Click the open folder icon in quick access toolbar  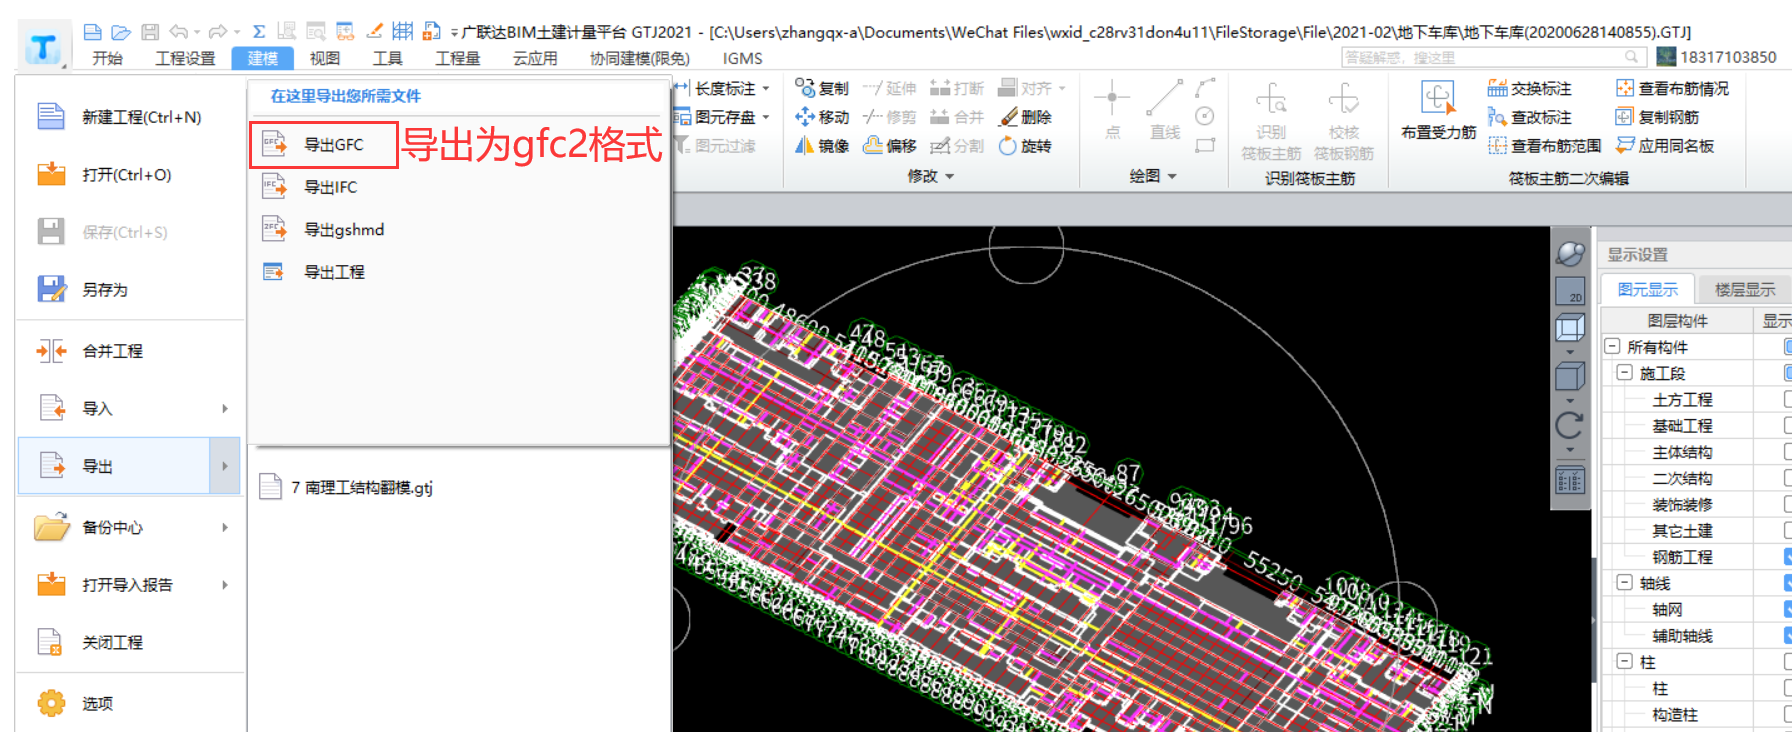(121, 32)
